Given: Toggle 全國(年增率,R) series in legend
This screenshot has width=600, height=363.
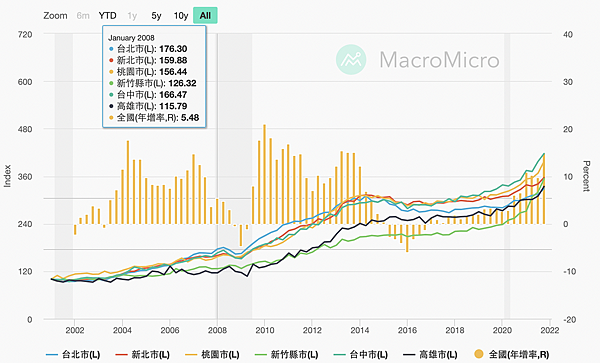Looking at the screenshot, I should (511, 355).
